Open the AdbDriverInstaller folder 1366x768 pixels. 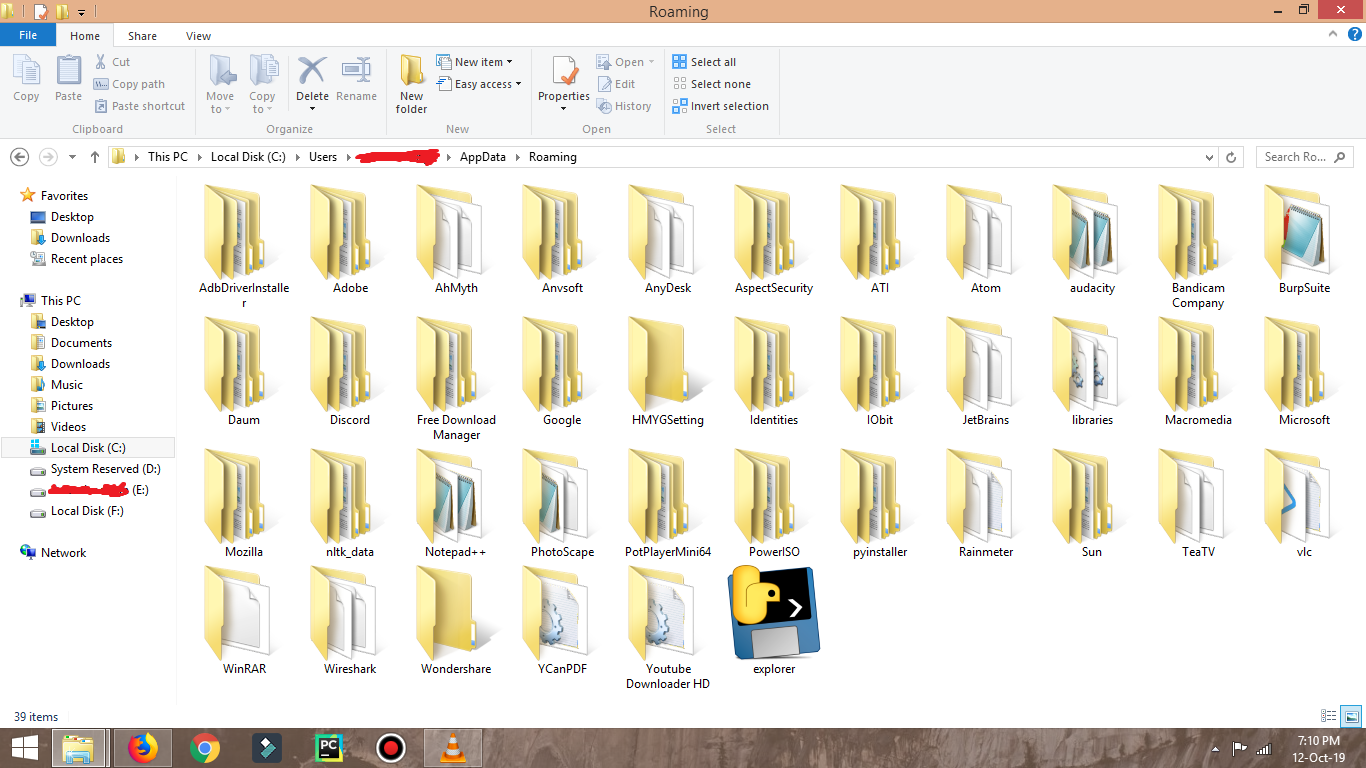[244, 247]
